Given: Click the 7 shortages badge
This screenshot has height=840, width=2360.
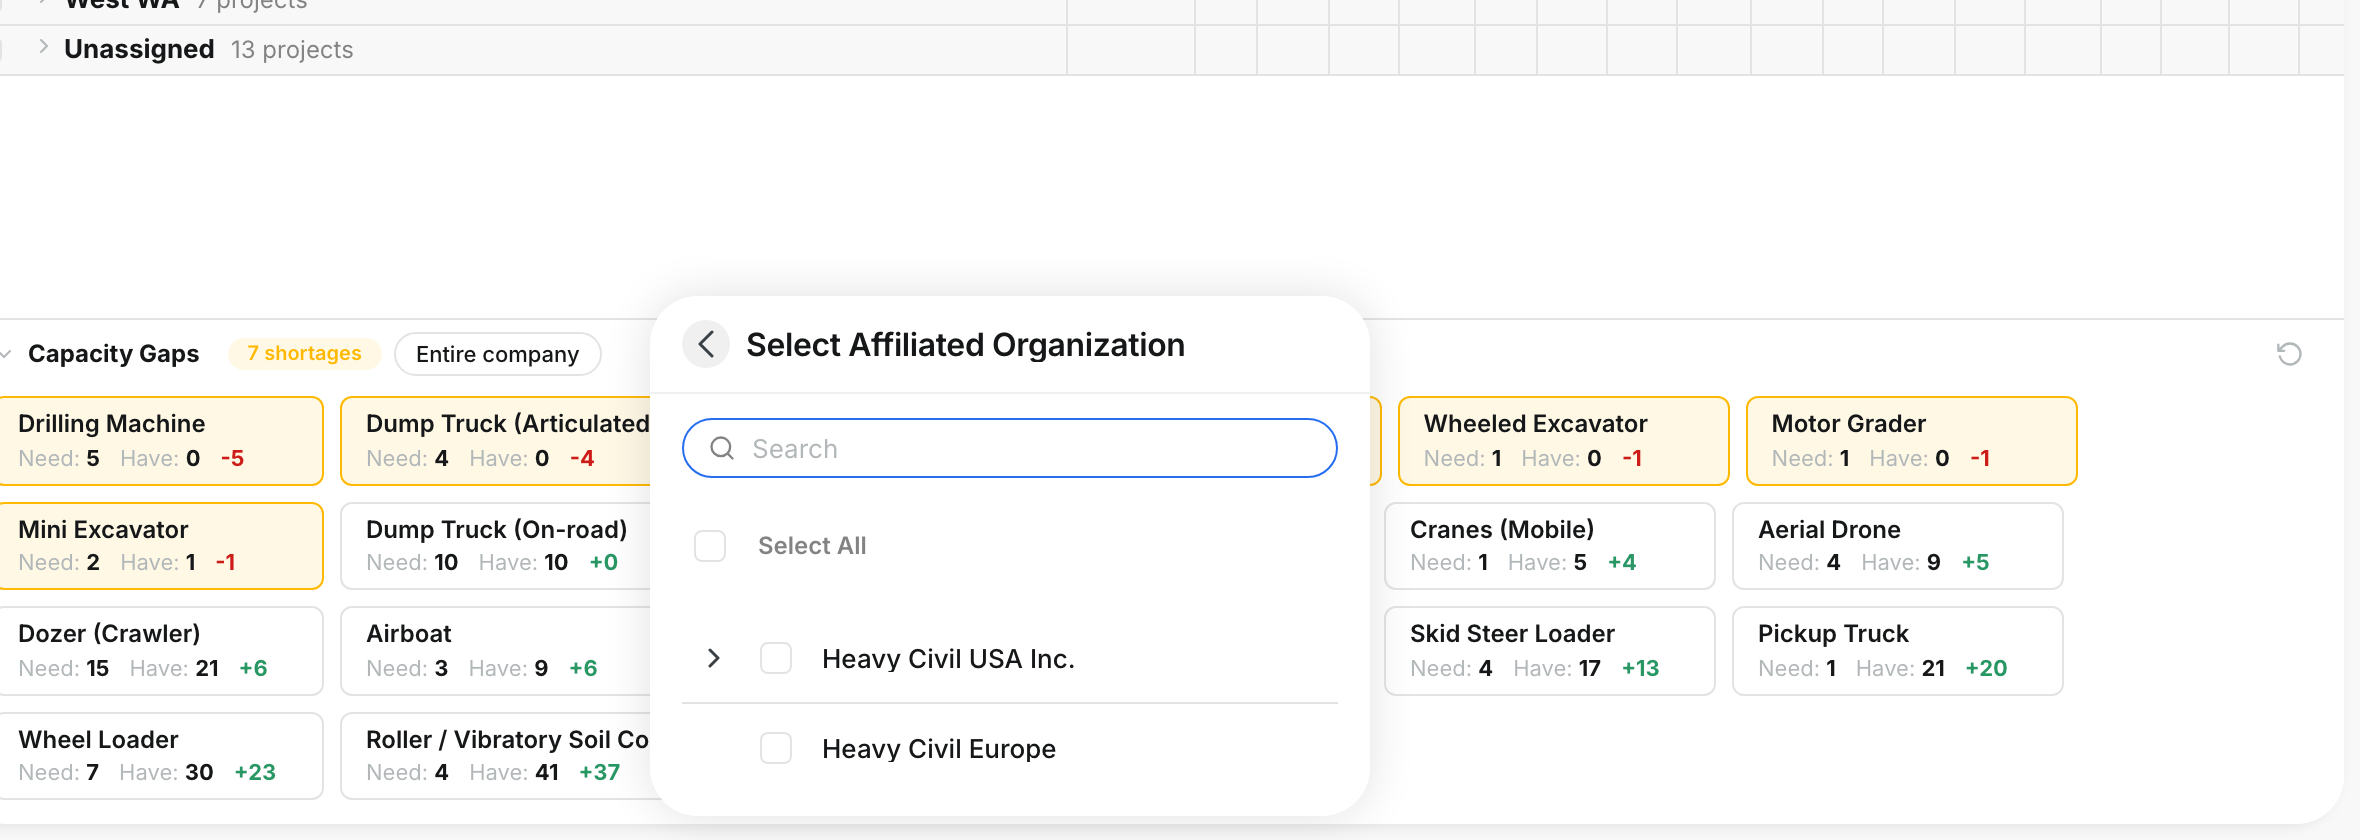Looking at the screenshot, I should [x=304, y=353].
